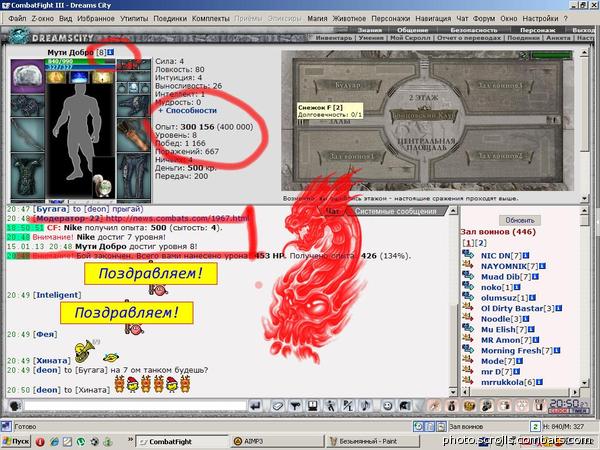Image resolution: width=600 pixels, height=450 pixels.
Task: Click the Будуар location on the map
Action: pyautogui.click(x=347, y=85)
